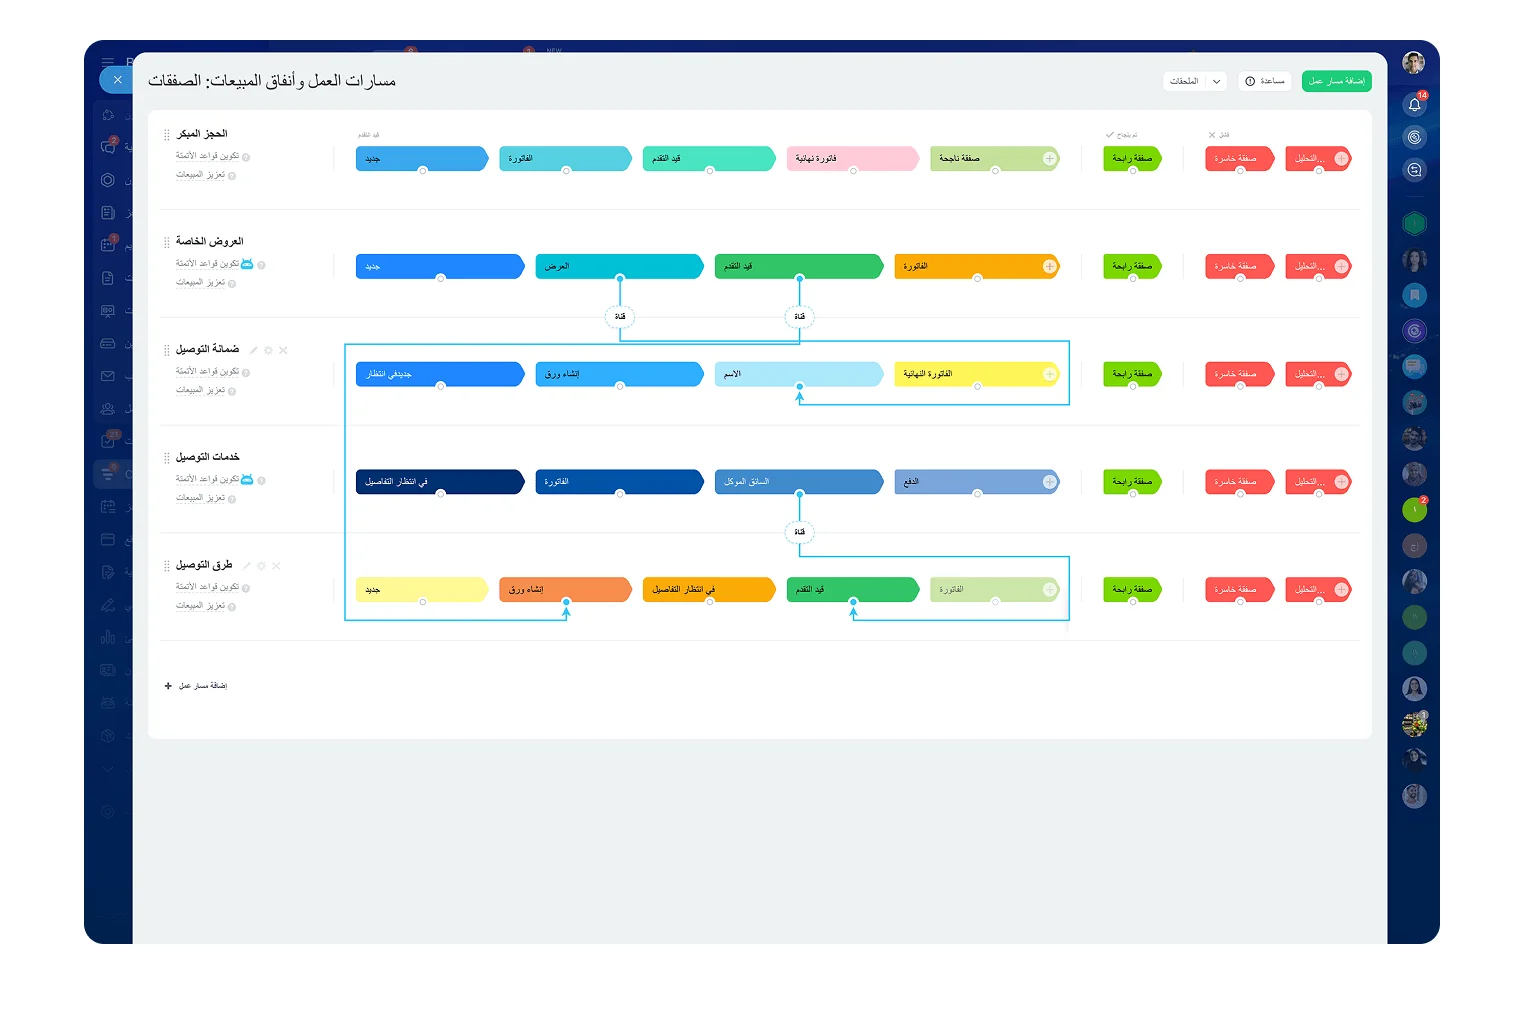Viewport: 1524px width, 1014px height.
Task: Open the مساعدة help button
Action: pos(1265,81)
